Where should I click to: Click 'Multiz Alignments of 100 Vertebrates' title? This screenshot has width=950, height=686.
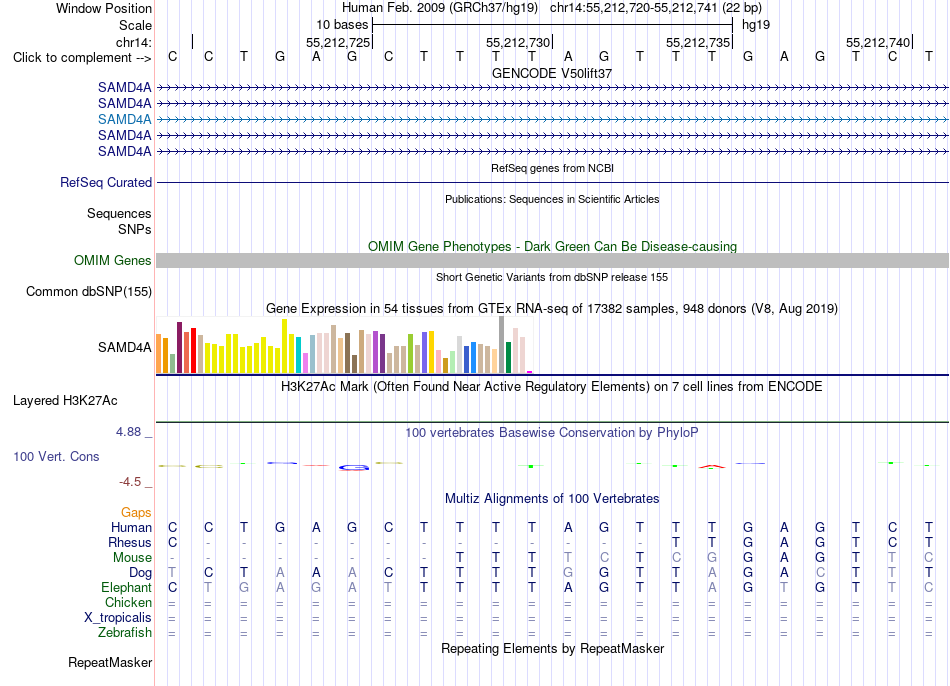552,499
